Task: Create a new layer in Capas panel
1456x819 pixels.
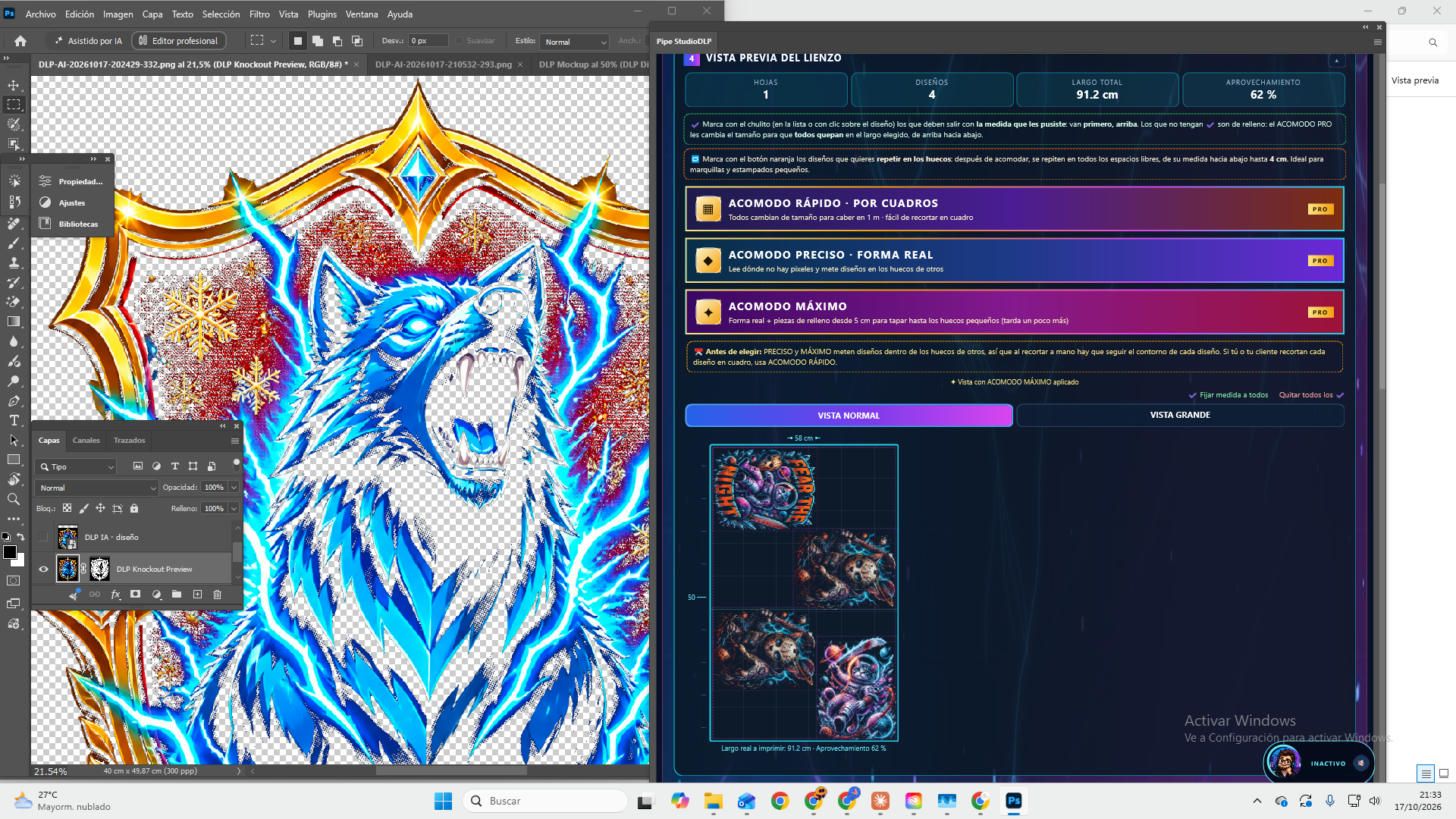Action: (197, 594)
